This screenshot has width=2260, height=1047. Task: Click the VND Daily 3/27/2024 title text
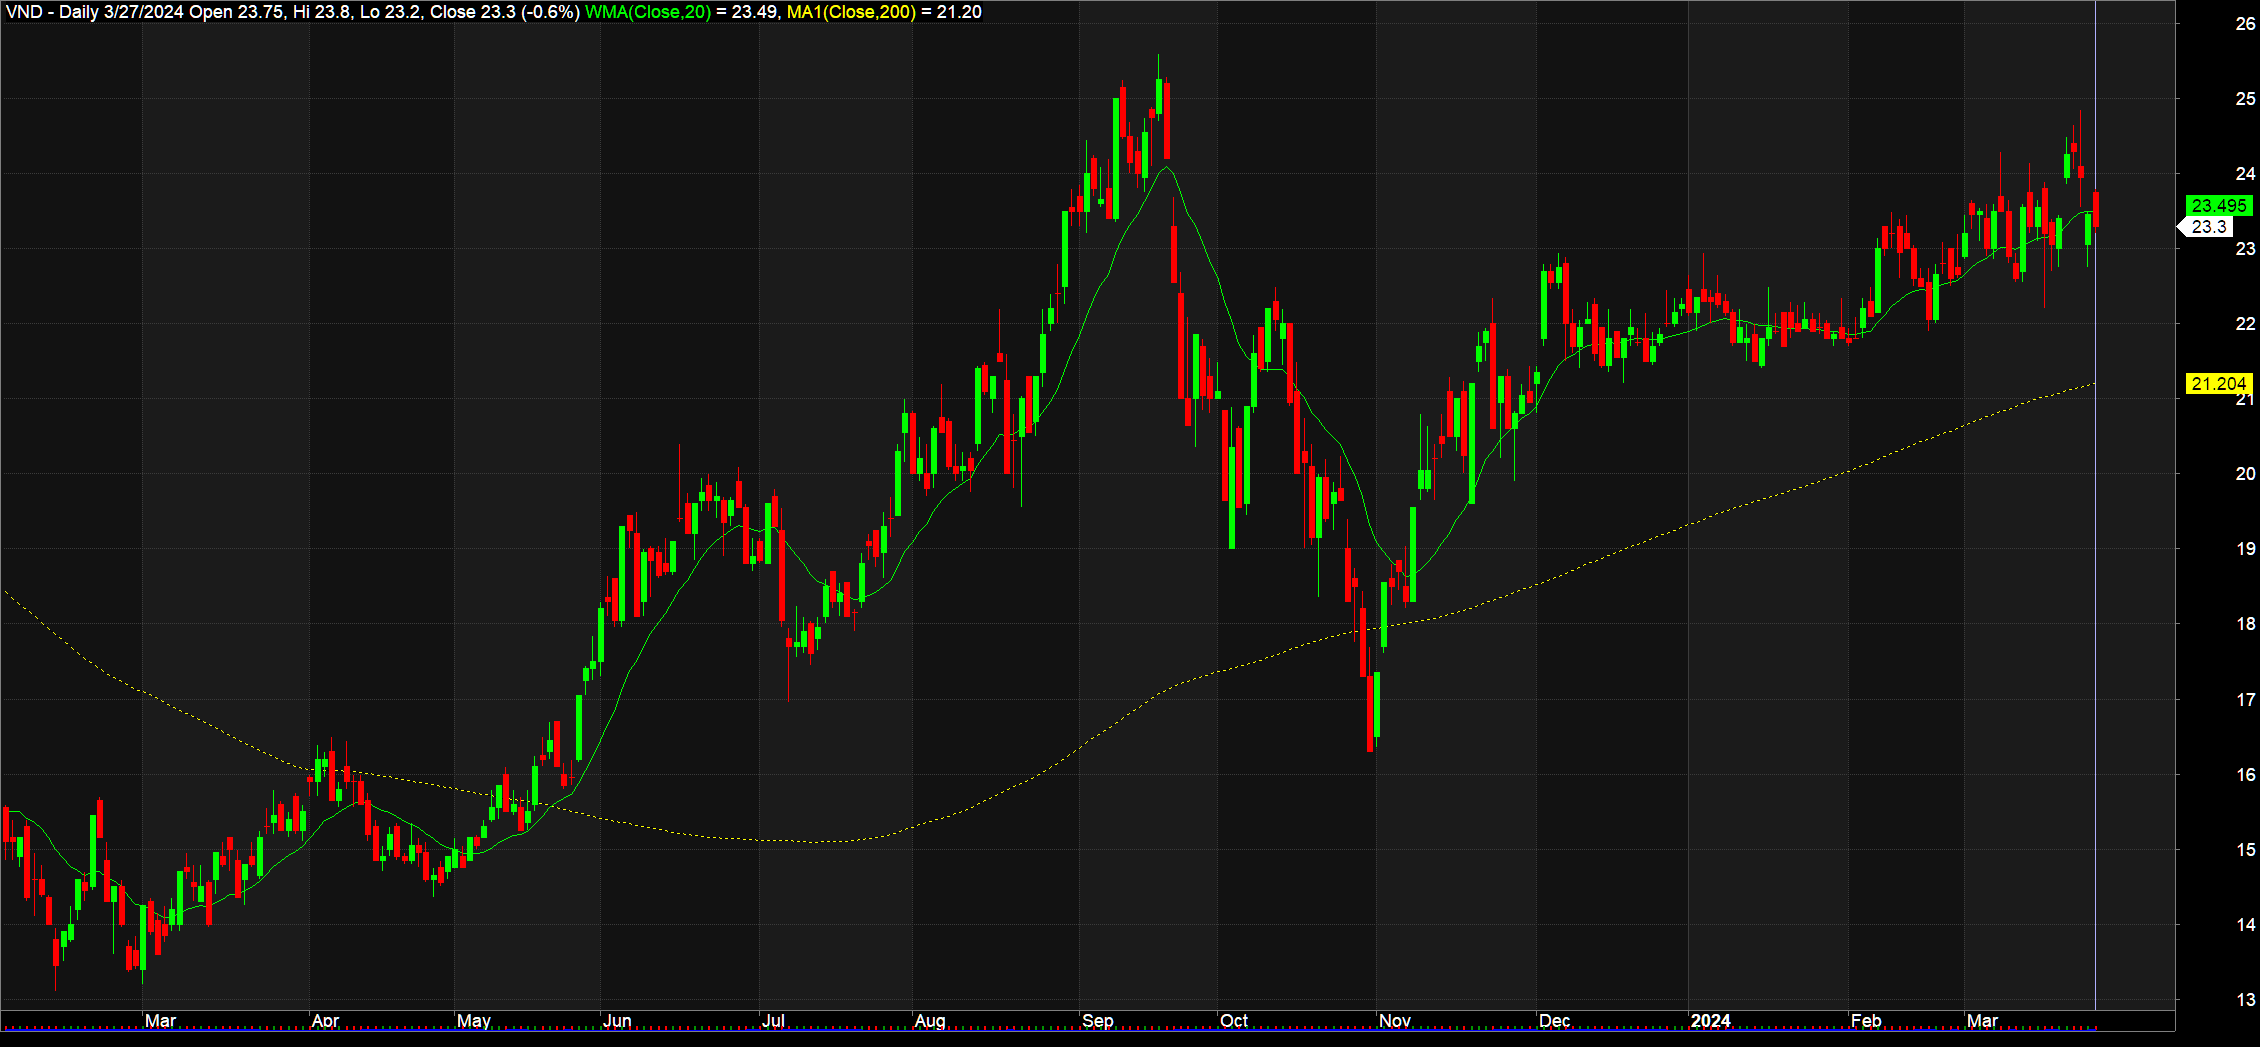tap(95, 12)
